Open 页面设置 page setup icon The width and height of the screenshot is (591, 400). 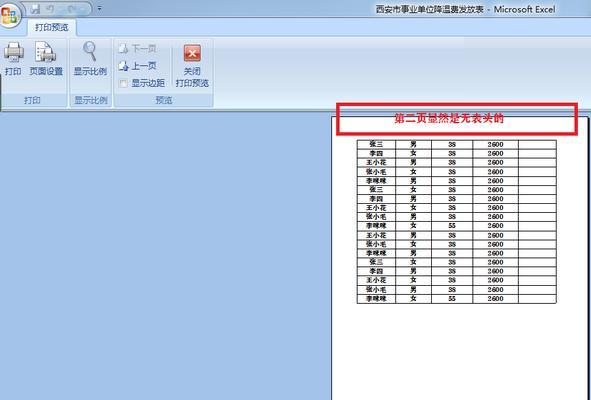tap(46, 52)
